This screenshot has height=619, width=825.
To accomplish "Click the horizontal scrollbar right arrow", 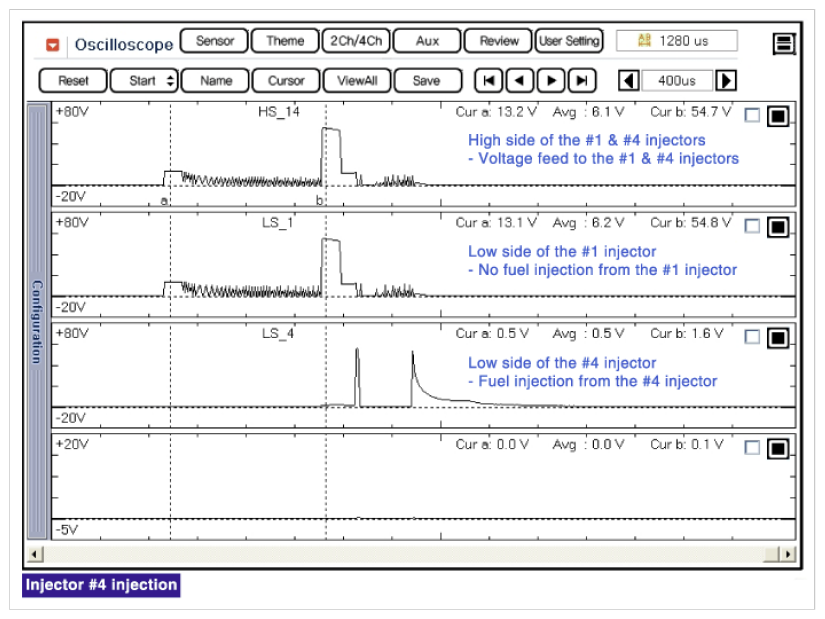I will (788, 554).
